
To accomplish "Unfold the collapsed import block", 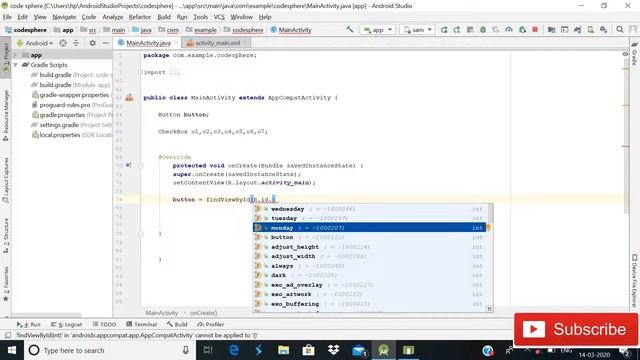I will [x=140, y=72].
